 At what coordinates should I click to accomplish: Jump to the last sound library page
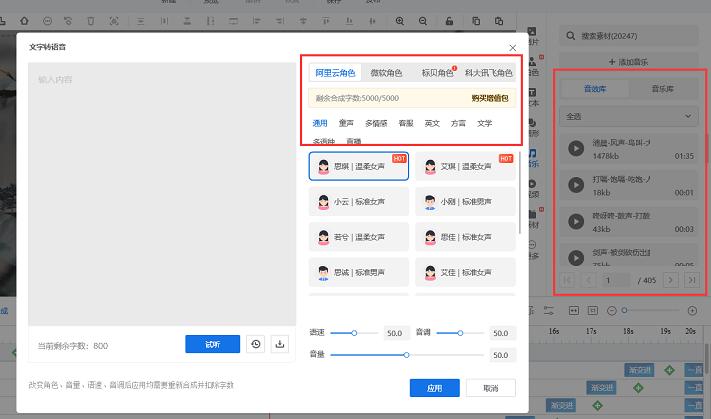(x=692, y=280)
